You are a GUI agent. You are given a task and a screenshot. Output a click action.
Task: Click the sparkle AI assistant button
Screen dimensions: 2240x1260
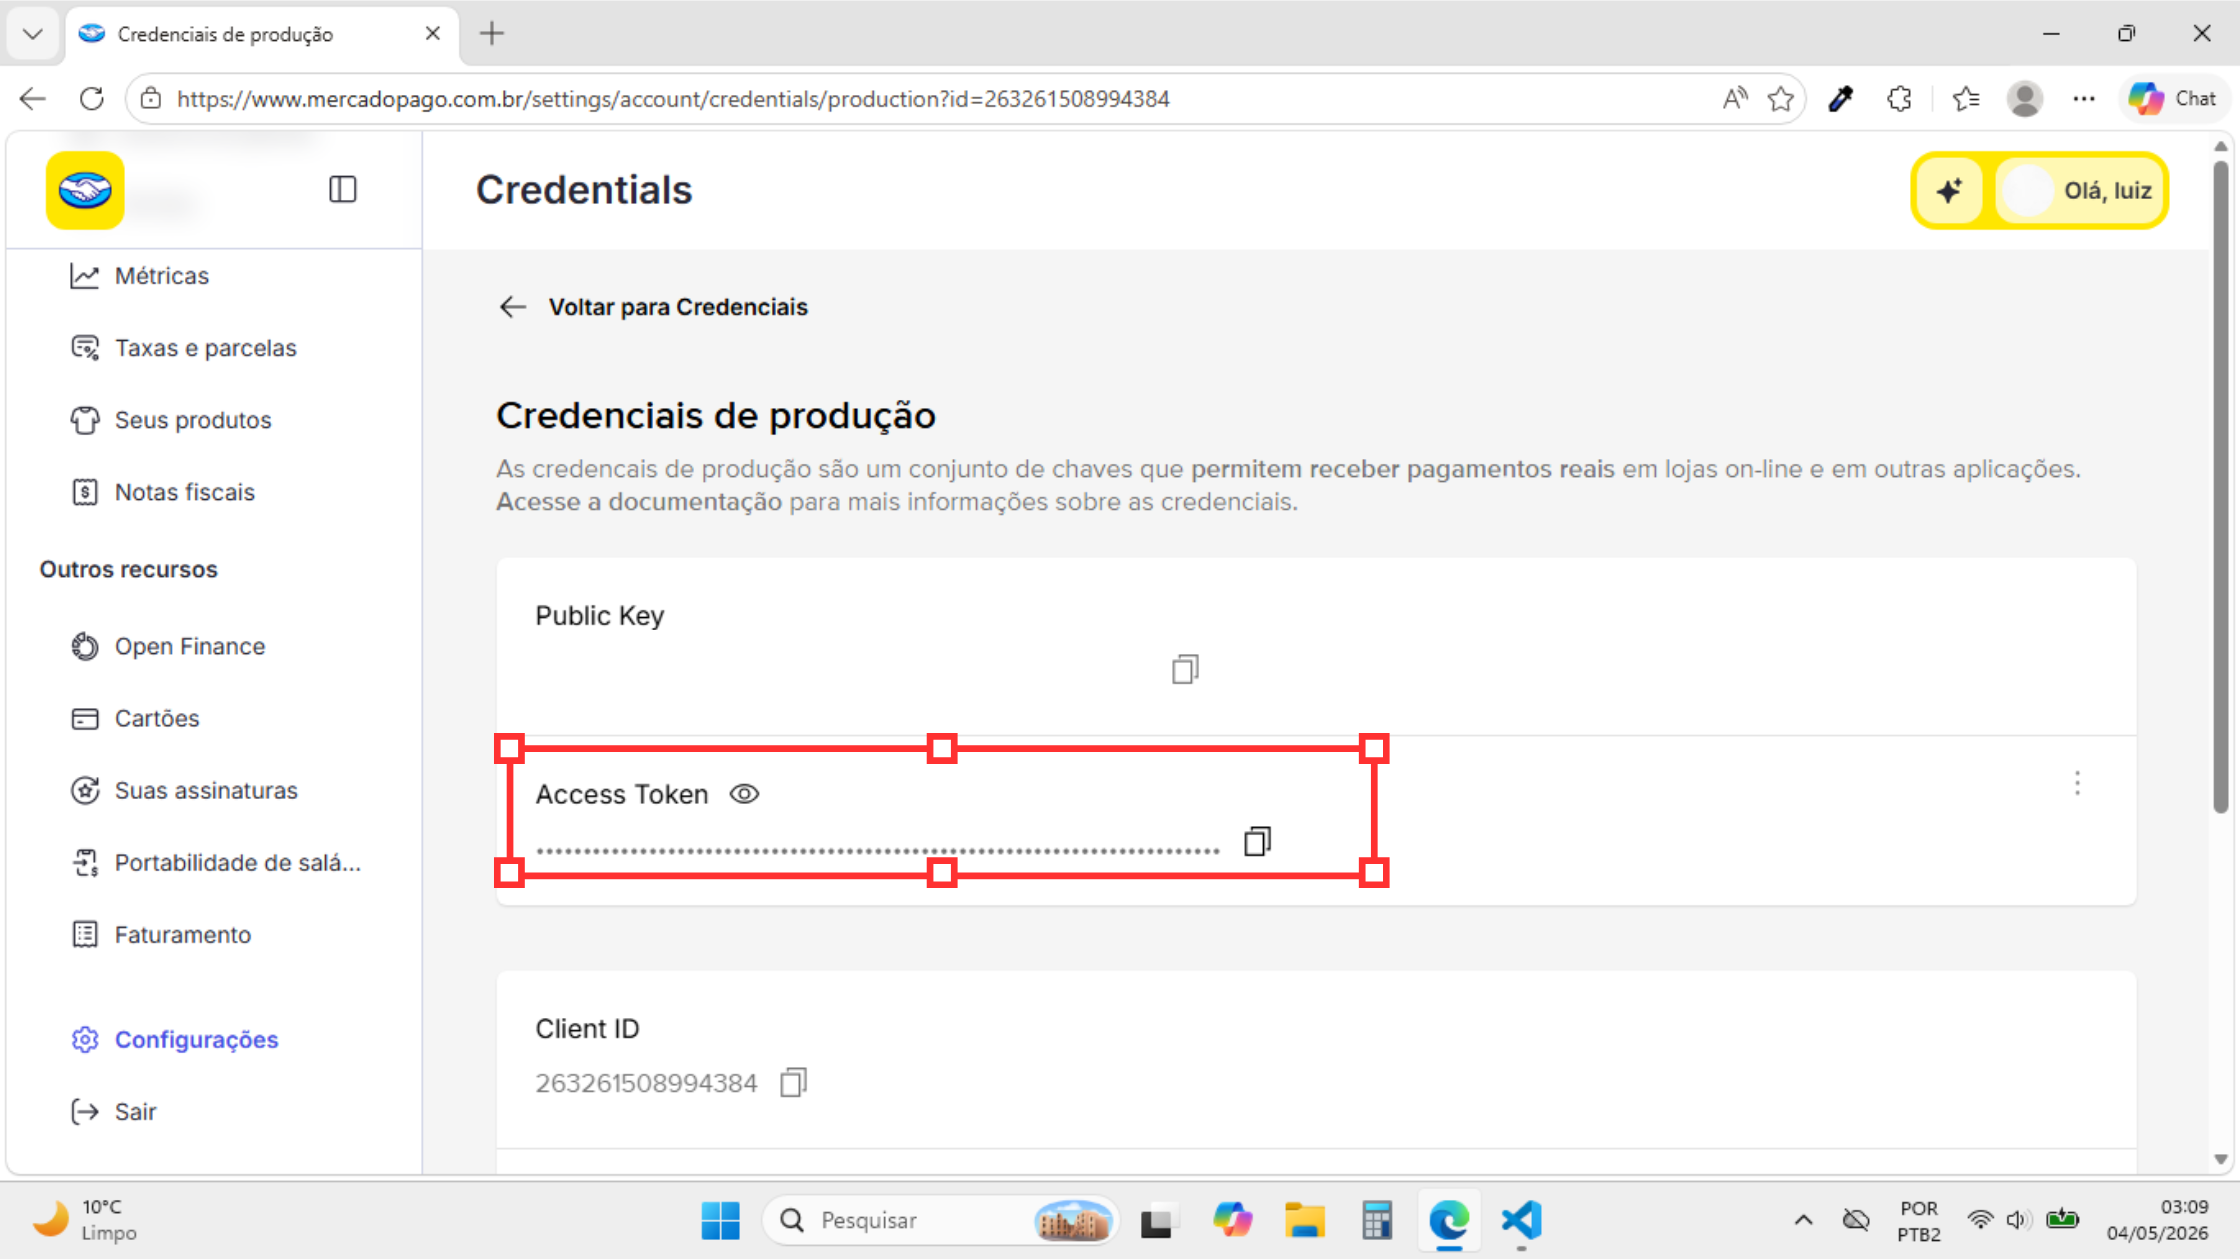click(1949, 190)
